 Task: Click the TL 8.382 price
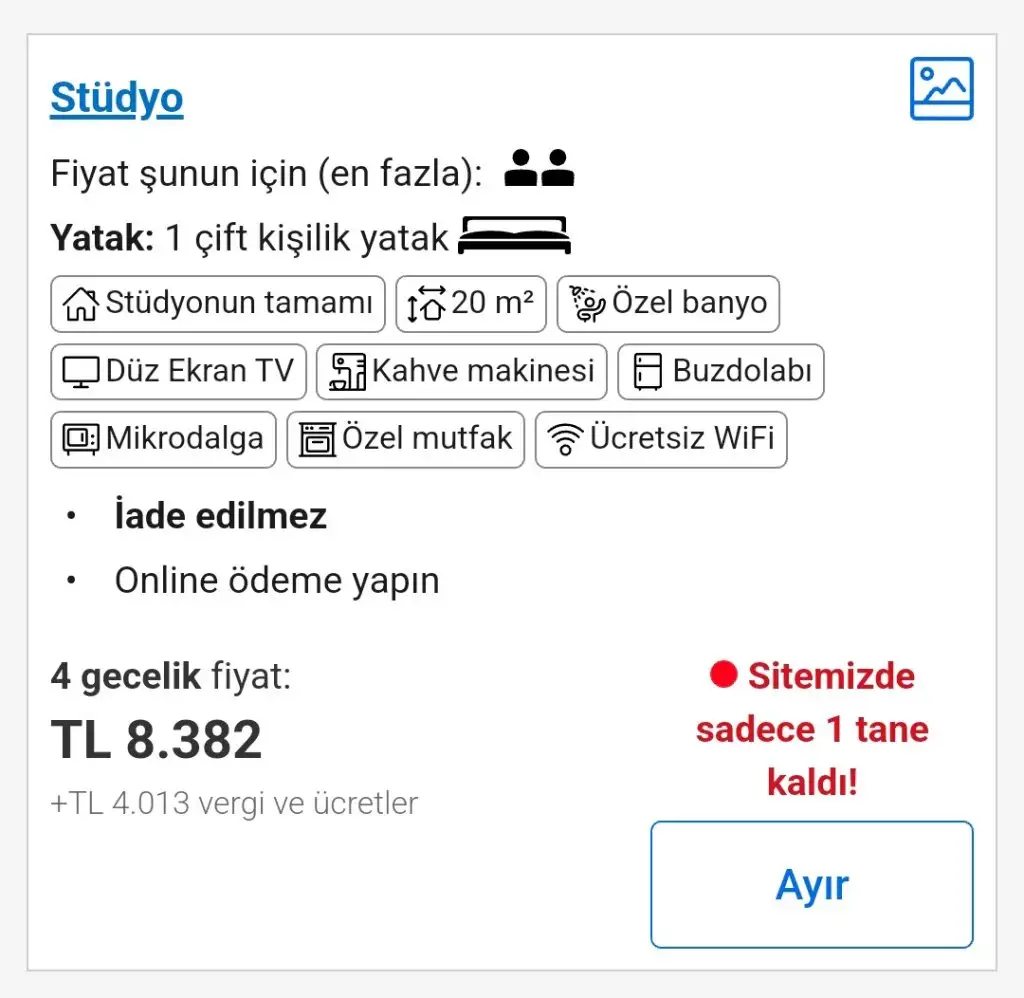(x=157, y=740)
